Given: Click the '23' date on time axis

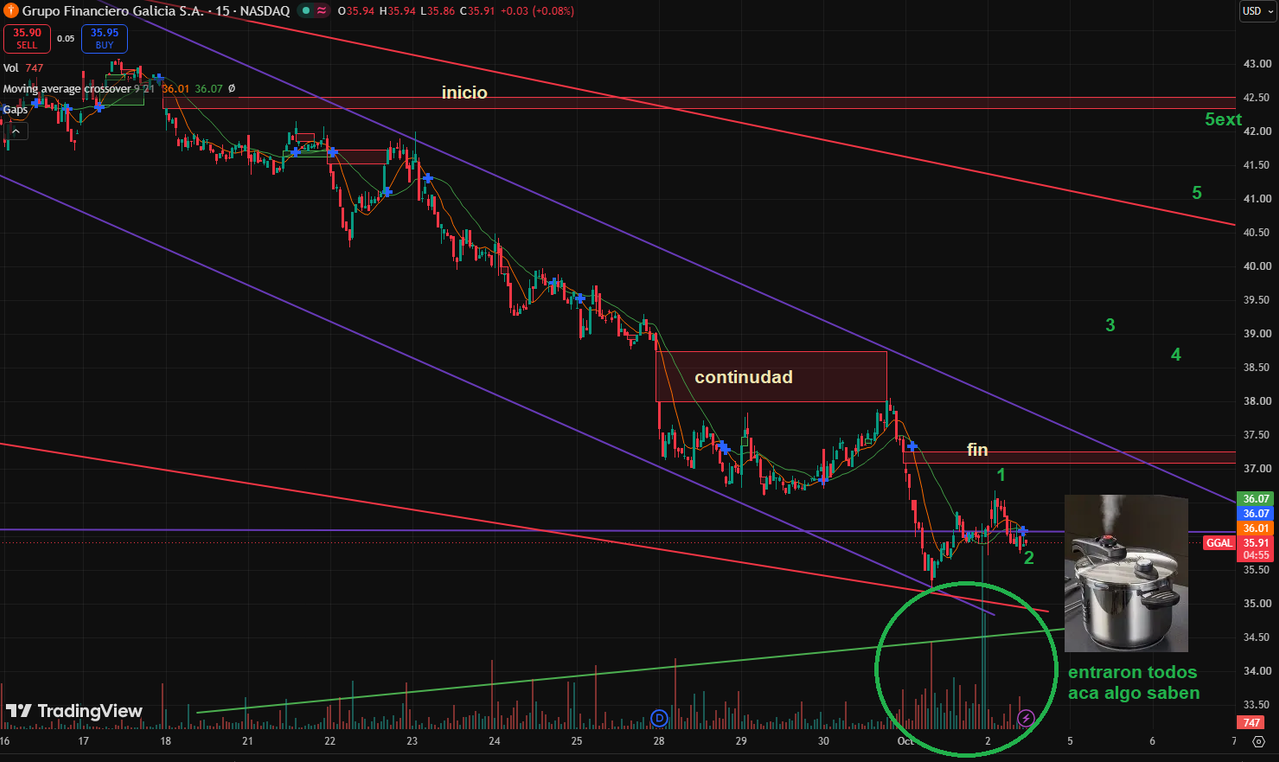Looking at the screenshot, I should [x=412, y=741].
